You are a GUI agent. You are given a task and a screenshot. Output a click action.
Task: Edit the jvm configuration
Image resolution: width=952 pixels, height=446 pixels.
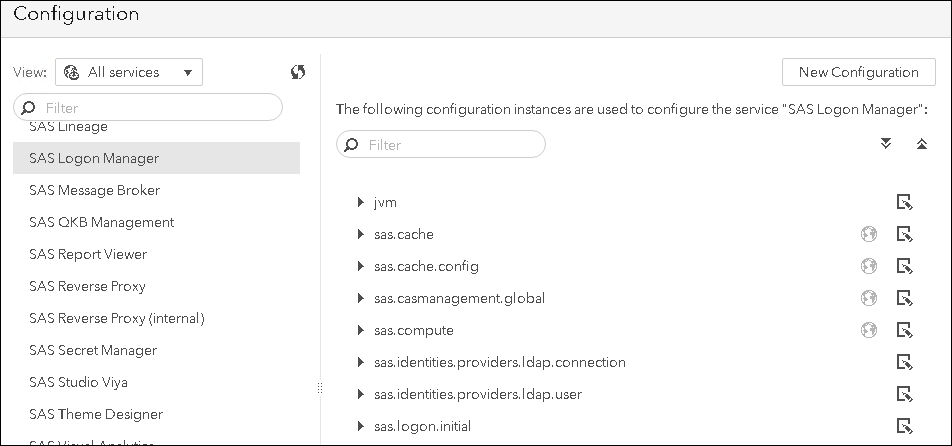905,203
